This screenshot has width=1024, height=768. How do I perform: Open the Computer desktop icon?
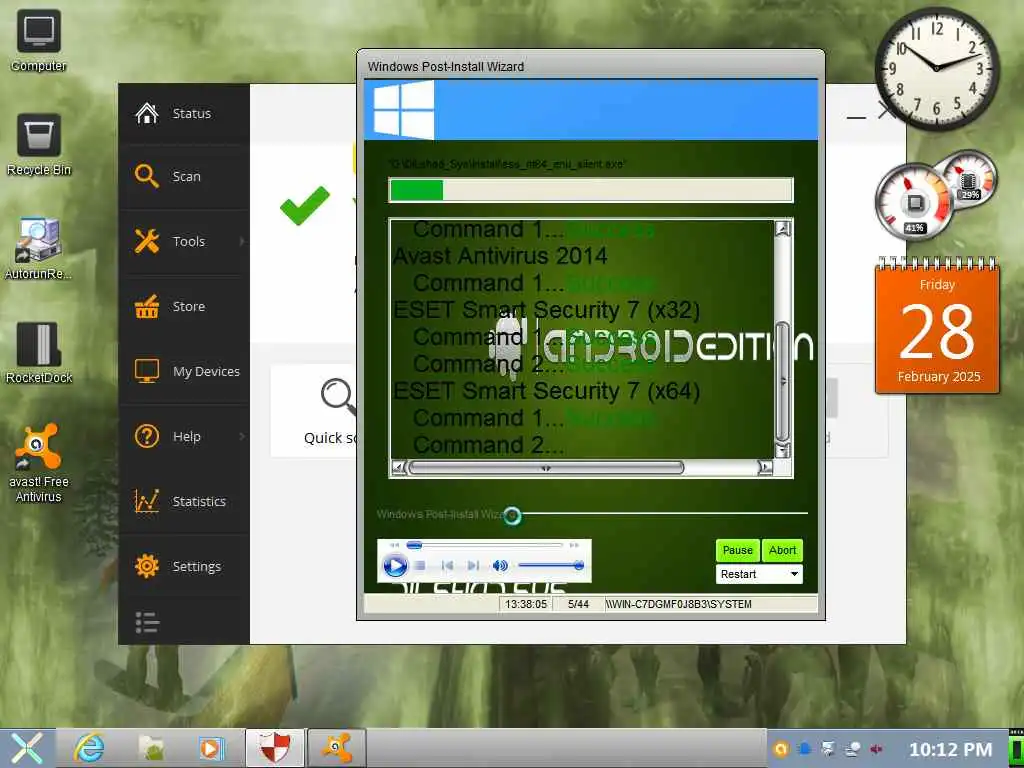point(39,40)
